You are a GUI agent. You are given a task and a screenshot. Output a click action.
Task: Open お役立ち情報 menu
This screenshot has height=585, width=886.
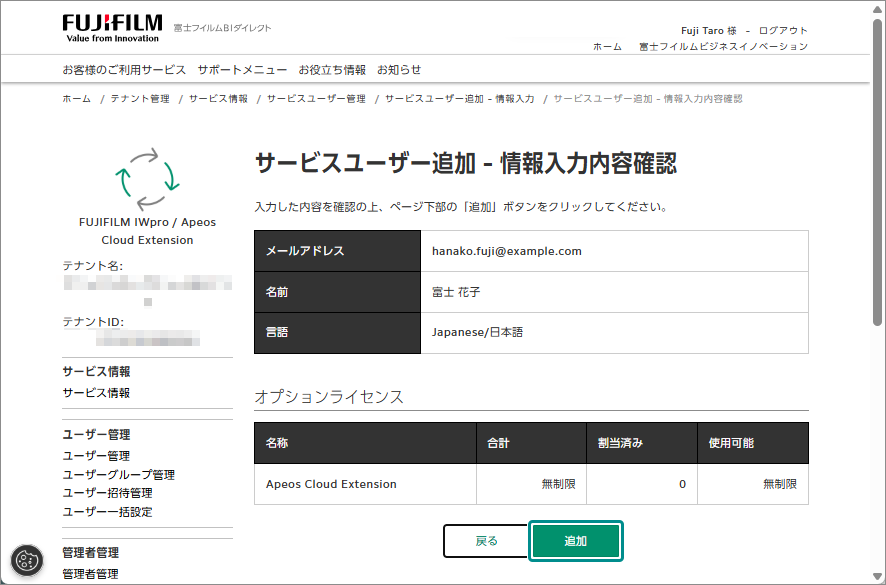(332, 70)
